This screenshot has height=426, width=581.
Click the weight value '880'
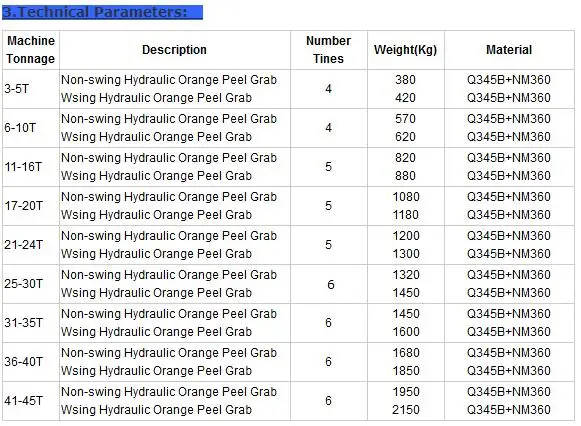(x=405, y=176)
